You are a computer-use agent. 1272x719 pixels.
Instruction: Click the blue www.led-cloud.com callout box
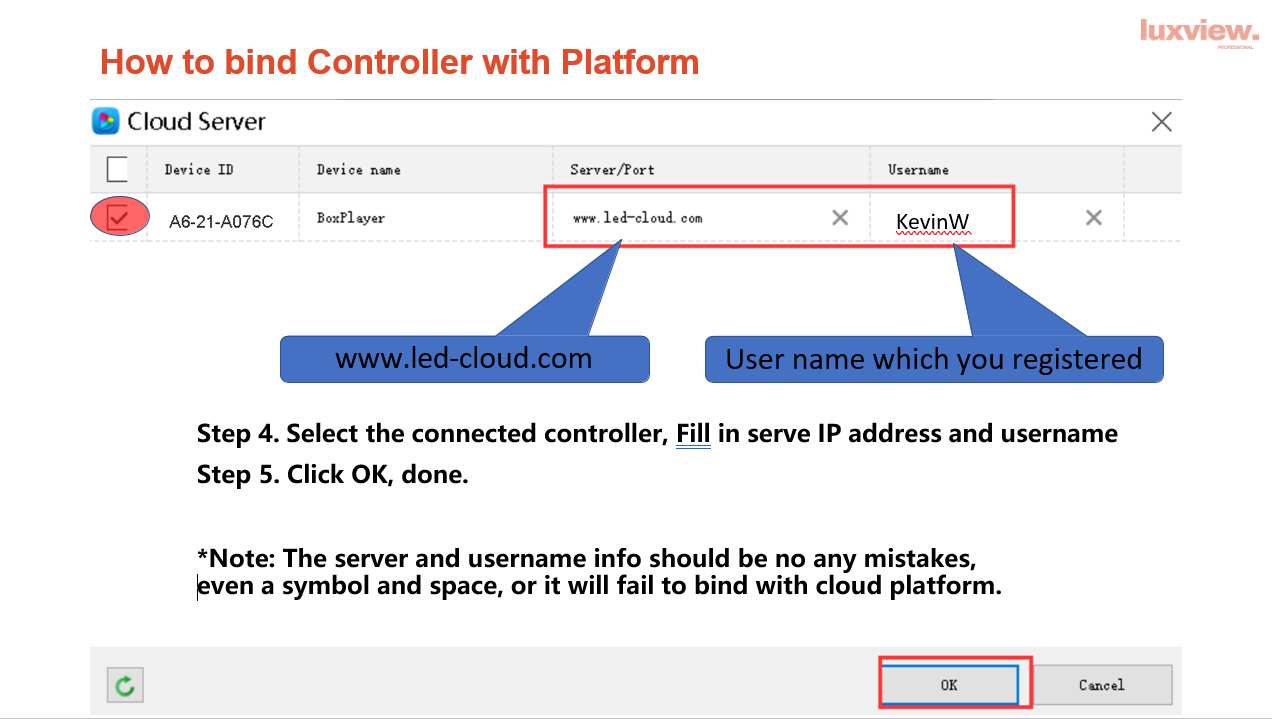464,359
